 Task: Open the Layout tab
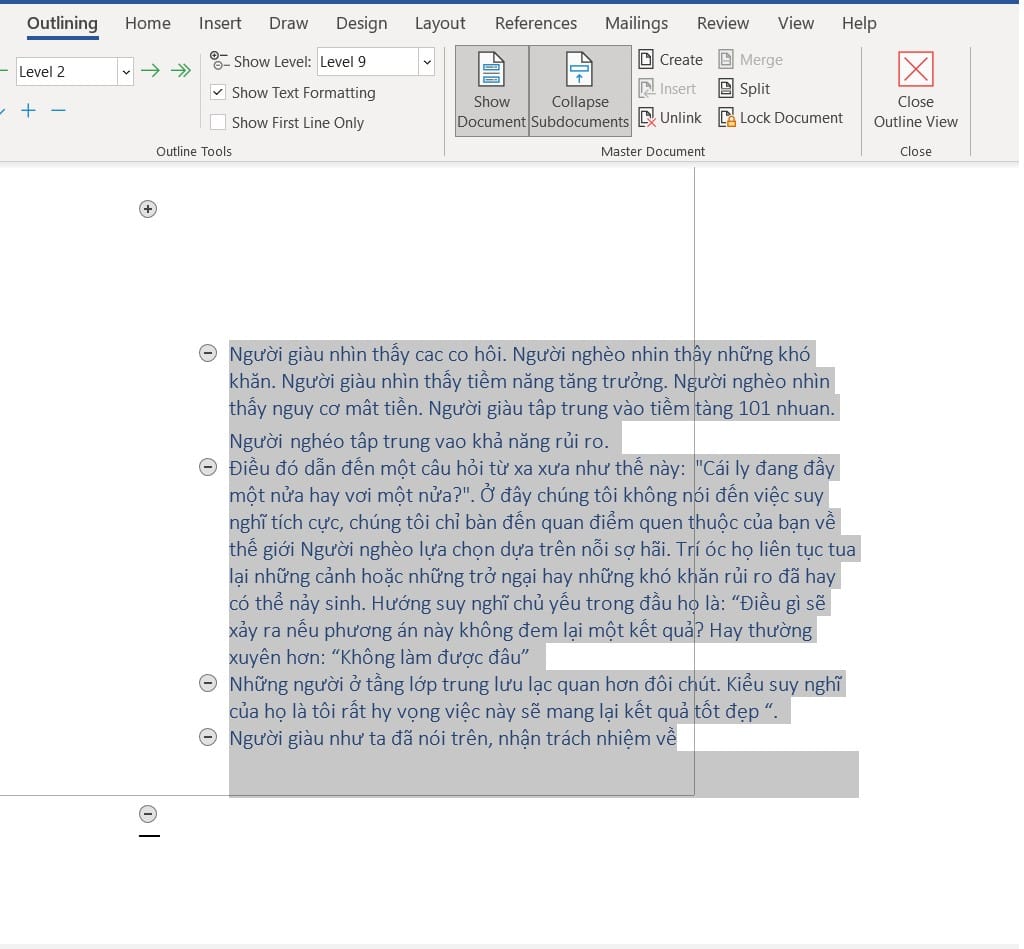tap(440, 24)
